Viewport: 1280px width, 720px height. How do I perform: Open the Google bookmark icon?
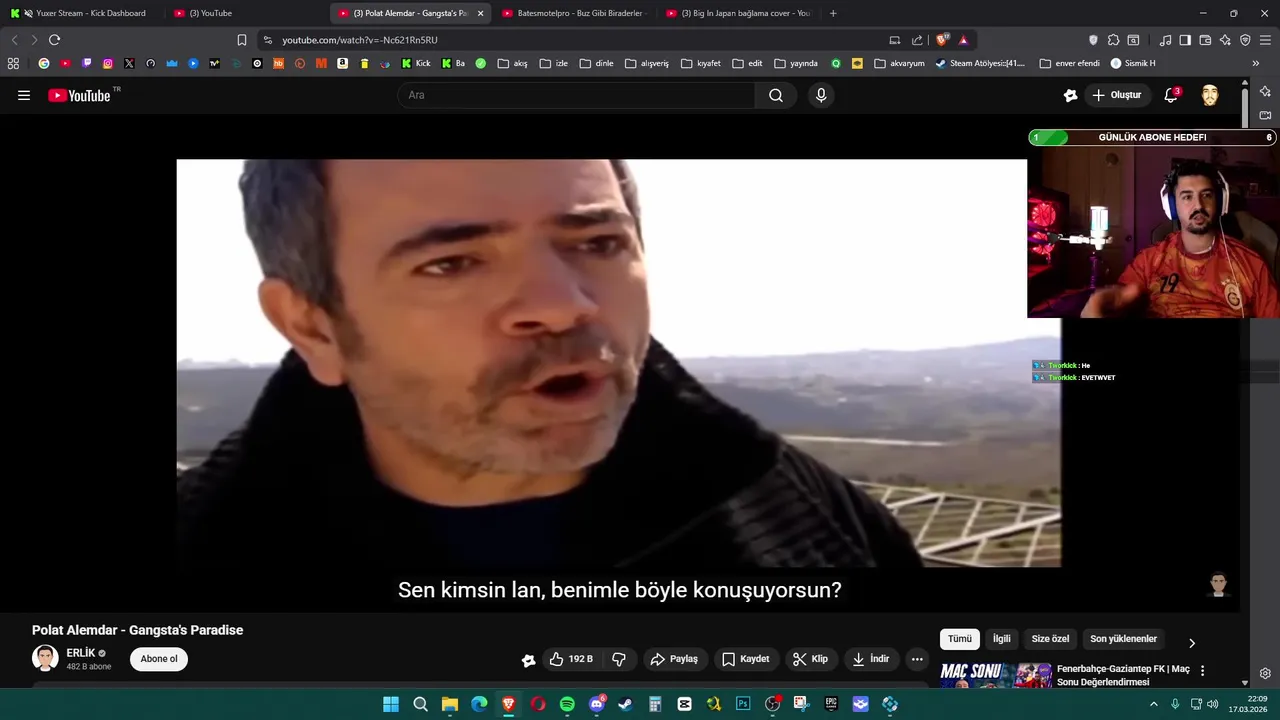click(x=44, y=63)
